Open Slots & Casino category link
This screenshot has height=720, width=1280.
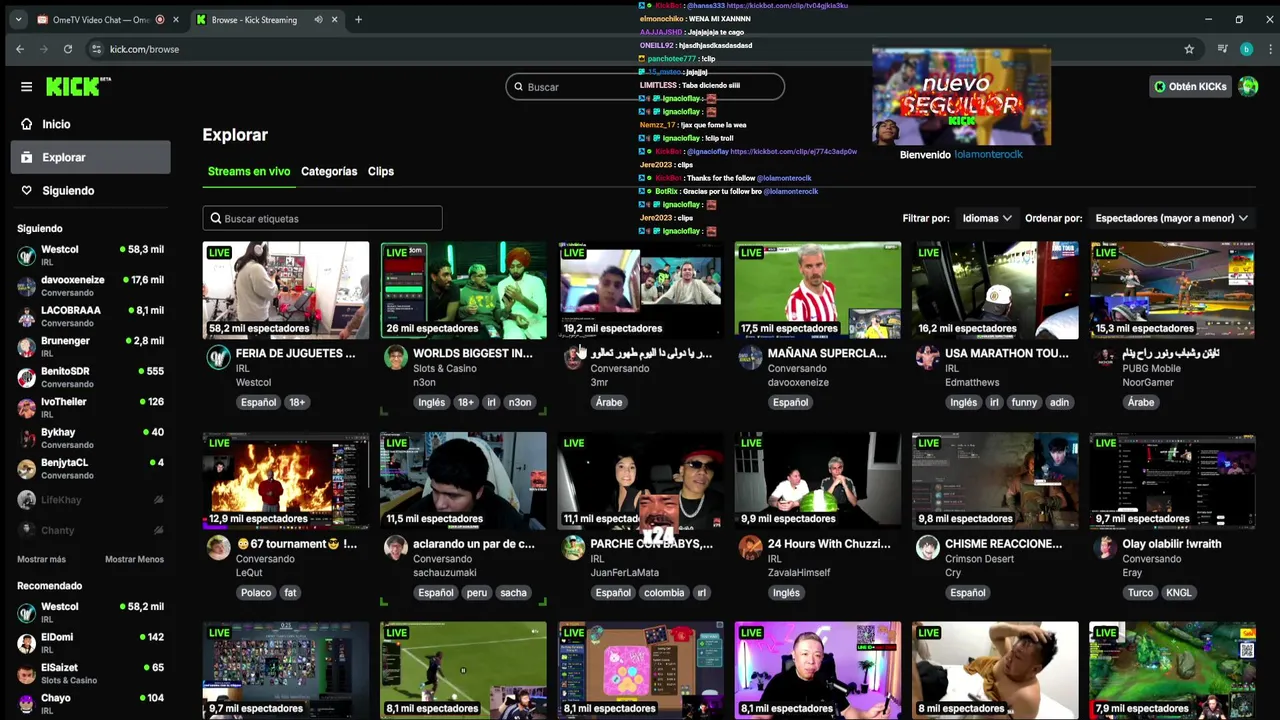point(445,368)
